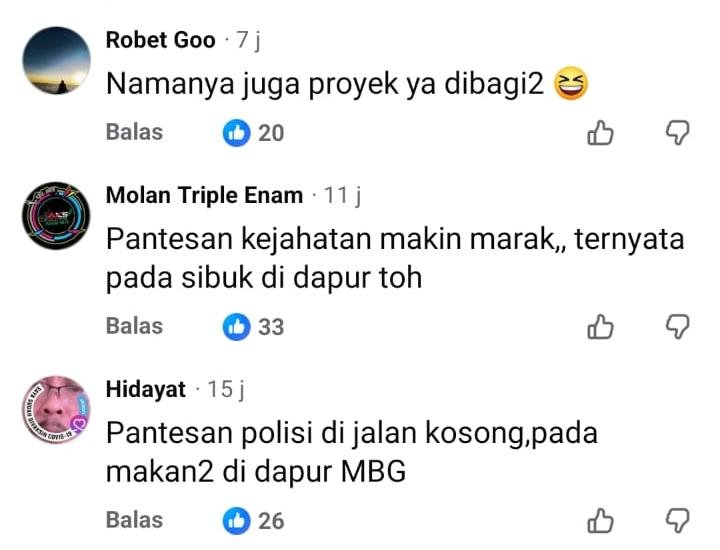Image resolution: width=720 pixels, height=550 pixels.
Task: Open Molan Triple Enam's profile picture
Action: tap(56, 216)
